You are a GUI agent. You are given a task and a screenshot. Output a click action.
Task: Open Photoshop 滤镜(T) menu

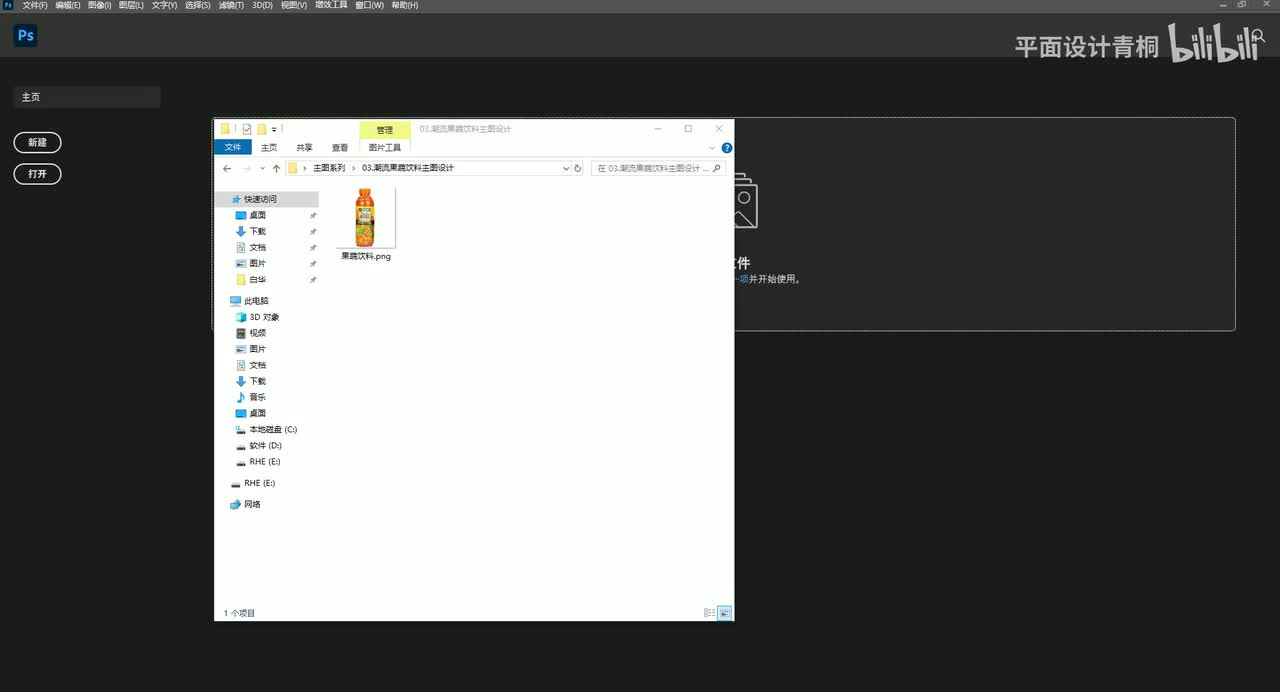click(x=230, y=5)
